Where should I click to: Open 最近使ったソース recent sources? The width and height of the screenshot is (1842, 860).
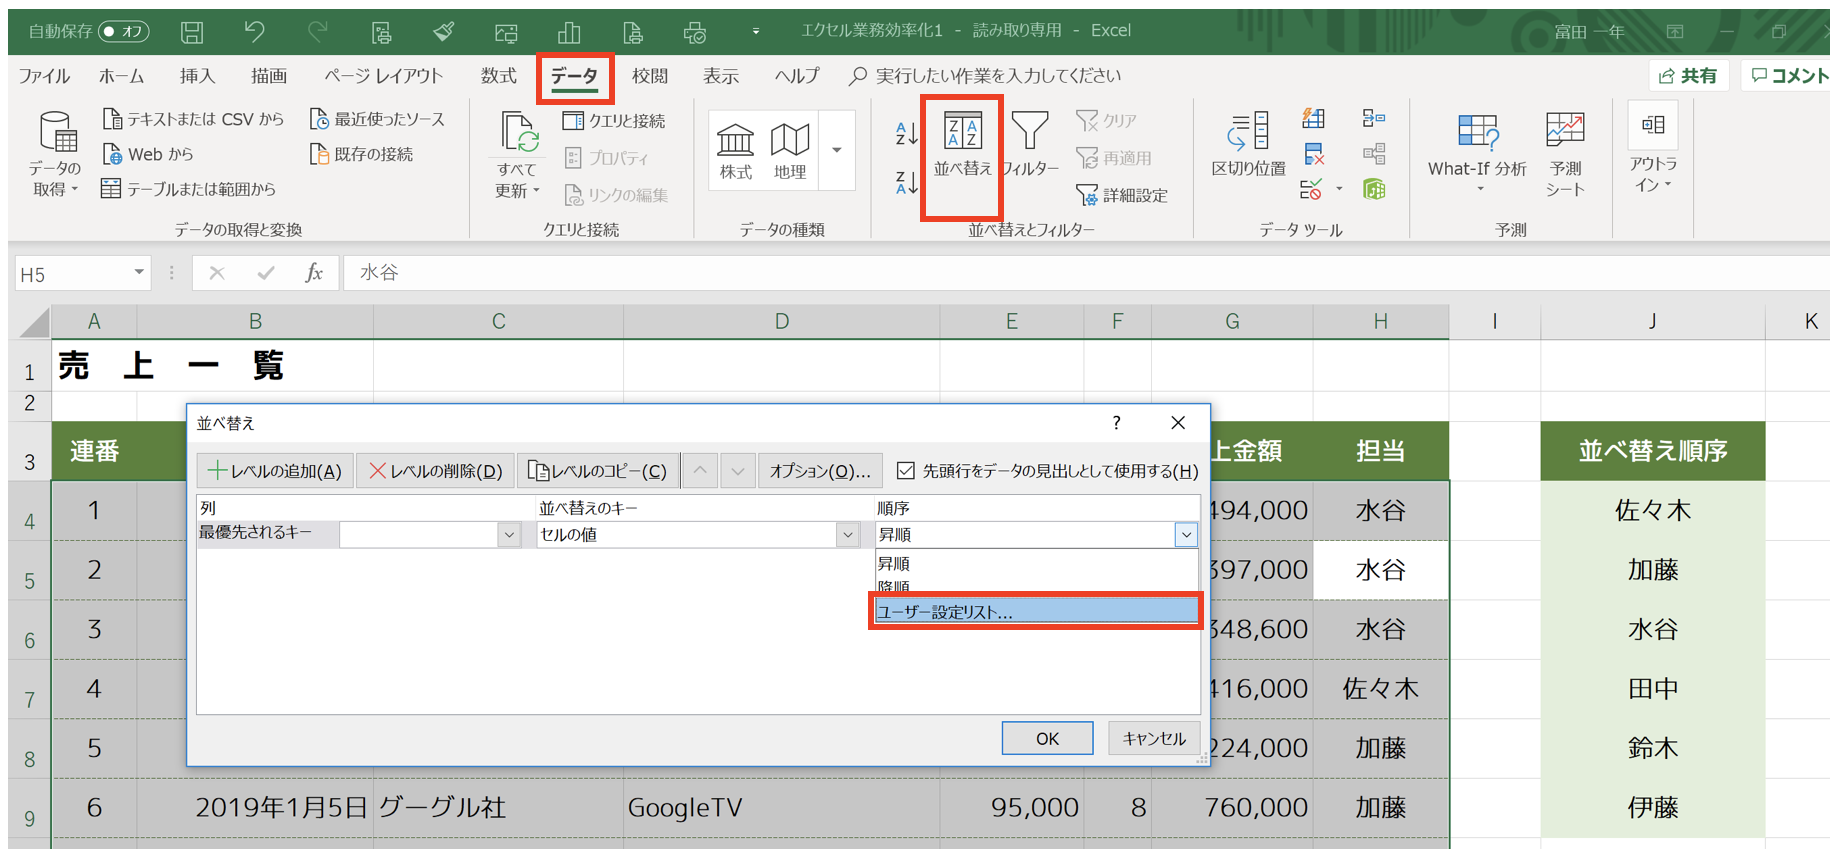[x=377, y=119]
